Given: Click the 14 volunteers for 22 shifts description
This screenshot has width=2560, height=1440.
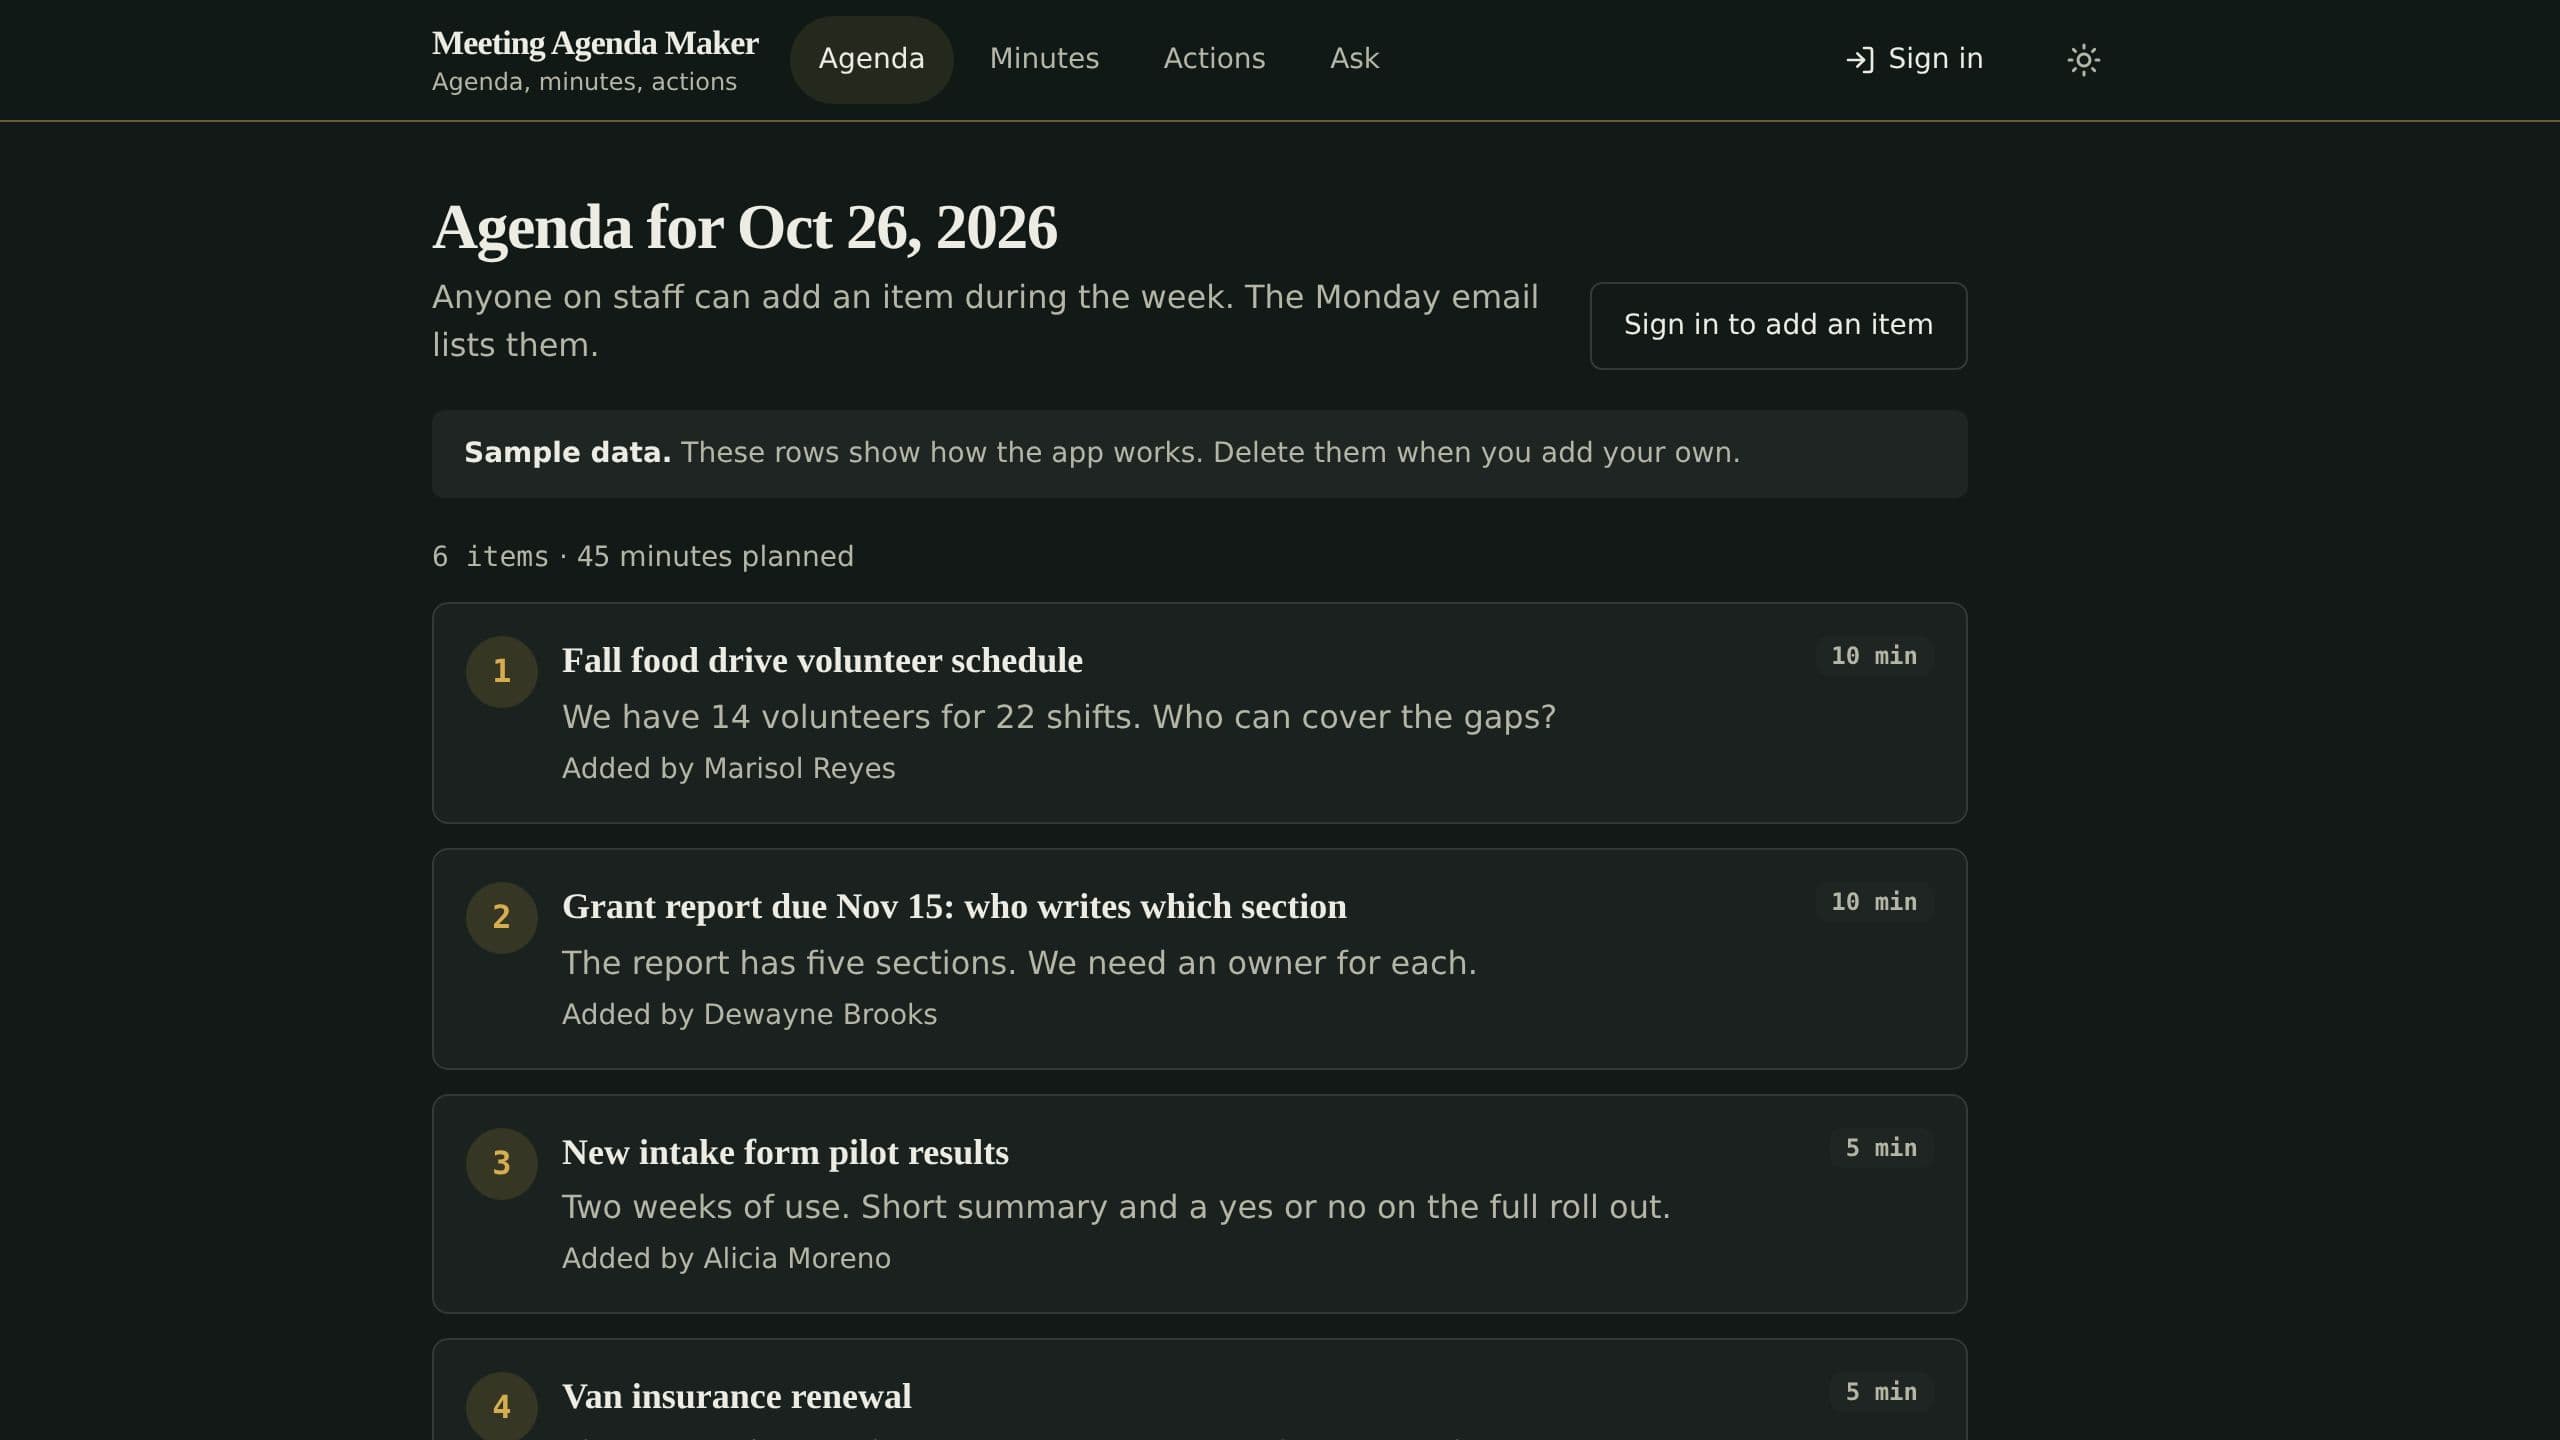Looking at the screenshot, I should tap(1059, 717).
